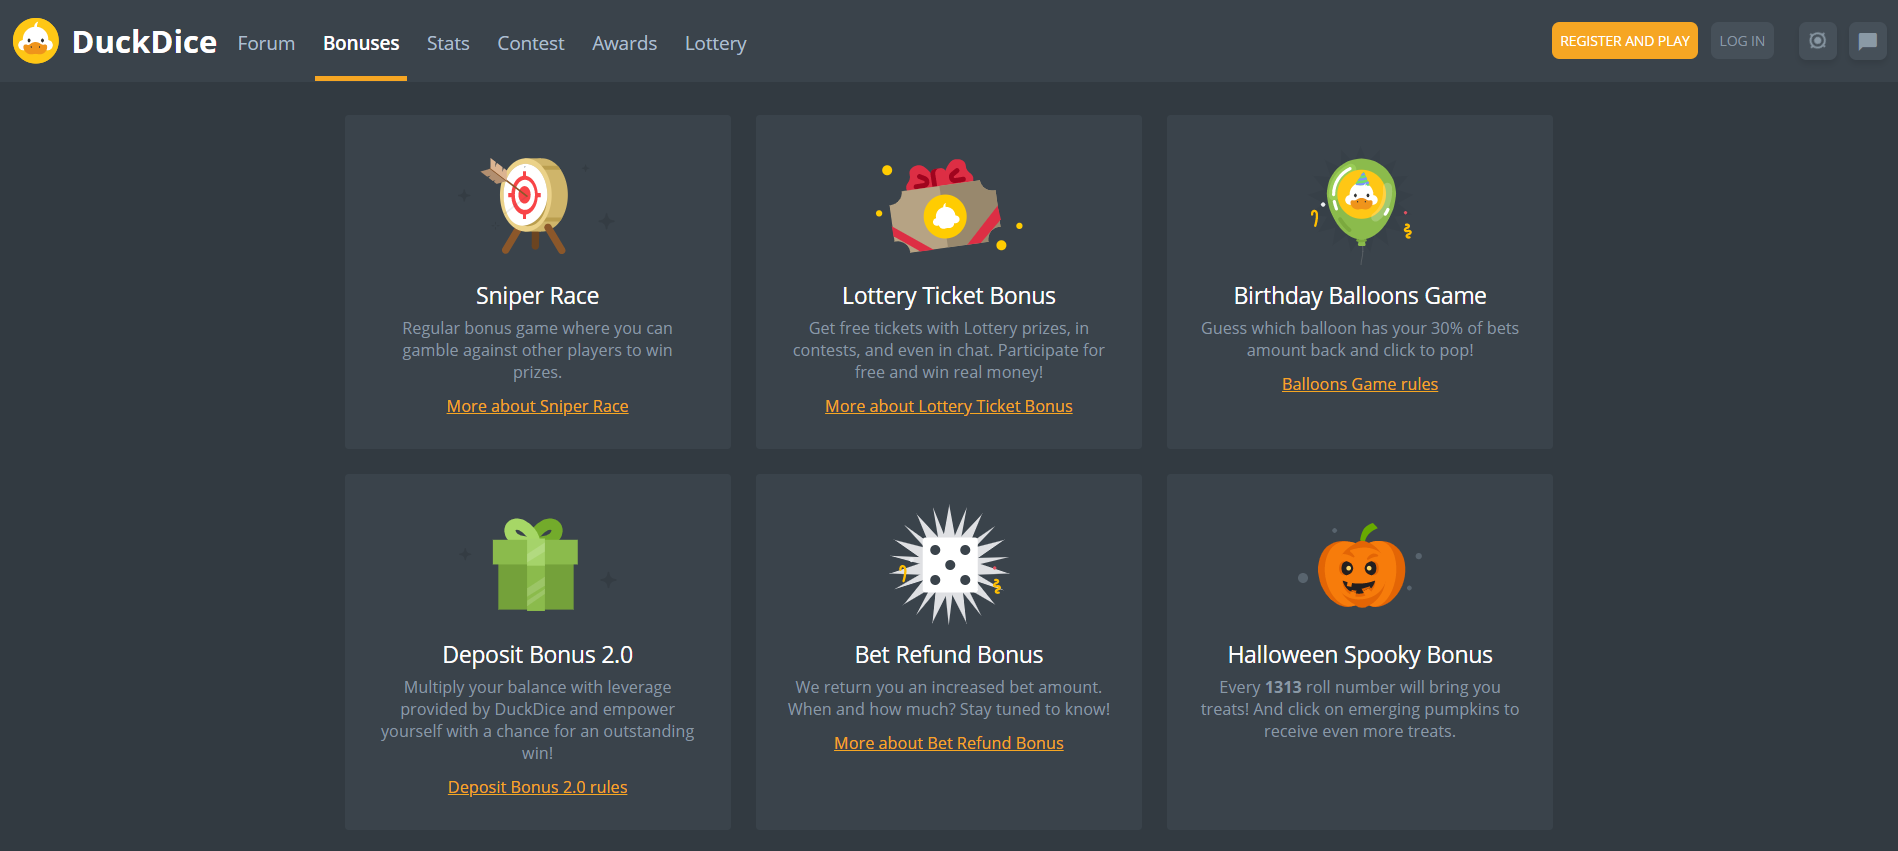The width and height of the screenshot is (1898, 851).
Task: Go to the Contest tab
Action: (531, 43)
